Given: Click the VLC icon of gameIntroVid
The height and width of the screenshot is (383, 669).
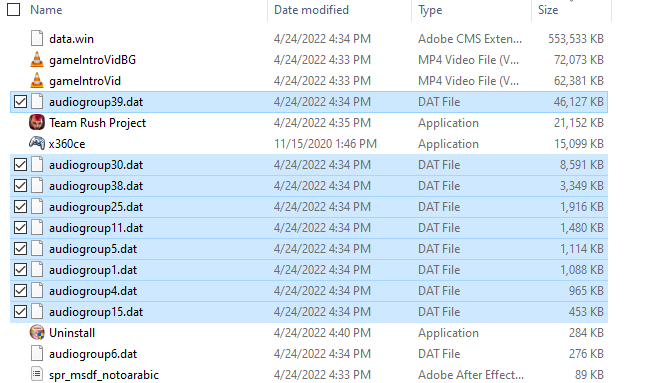Looking at the screenshot, I should tap(37, 80).
